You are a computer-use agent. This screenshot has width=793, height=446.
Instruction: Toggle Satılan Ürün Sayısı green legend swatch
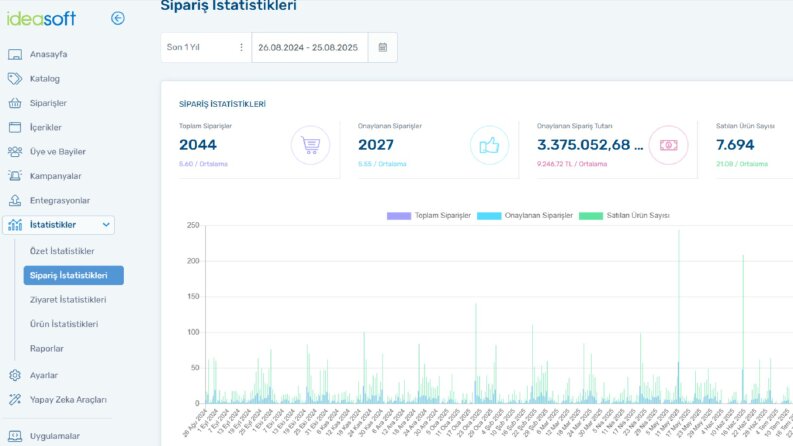591,216
